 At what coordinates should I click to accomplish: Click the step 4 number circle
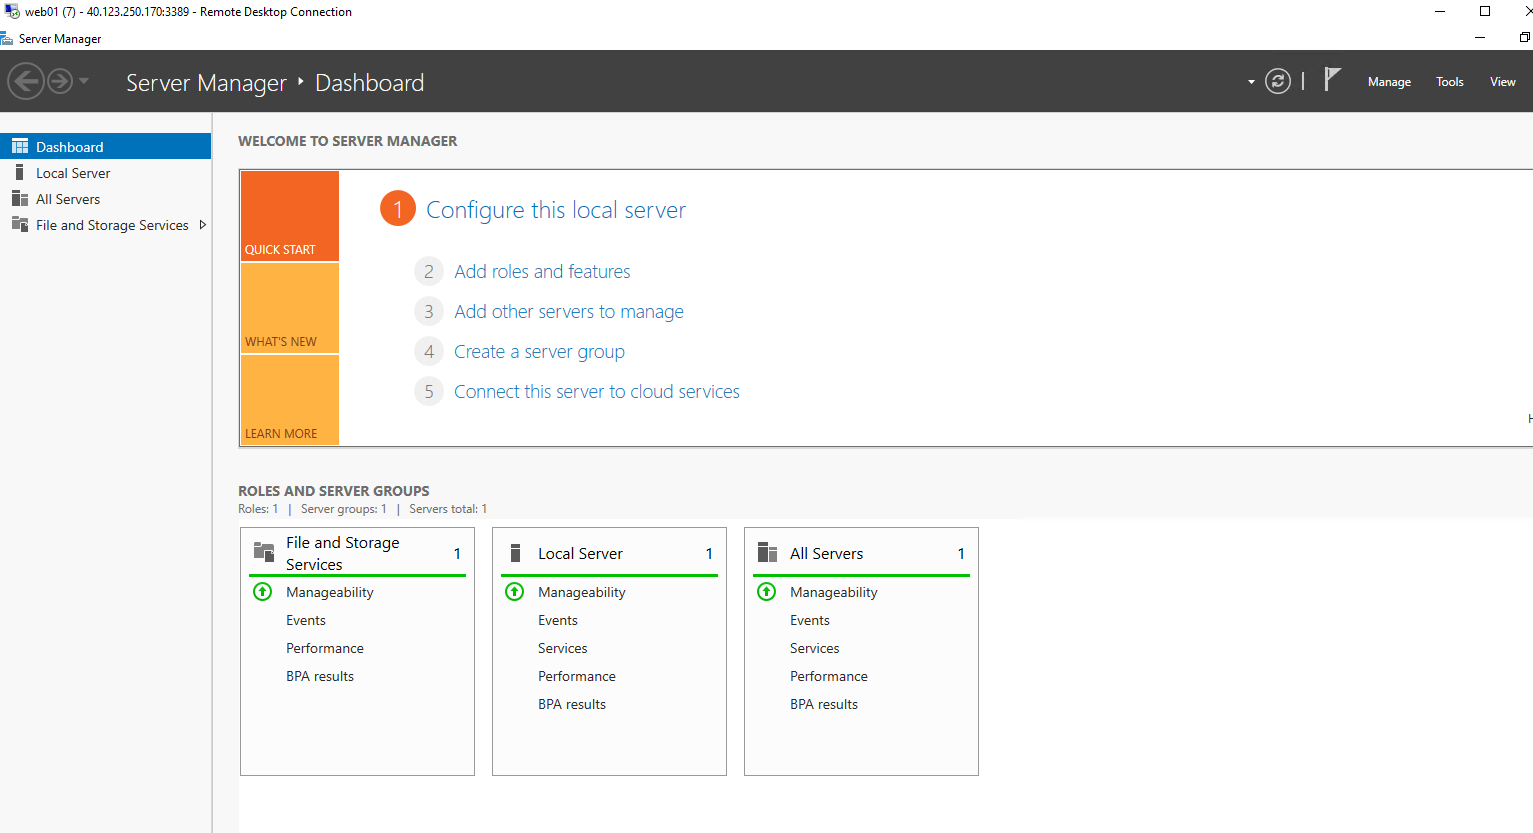coord(429,351)
